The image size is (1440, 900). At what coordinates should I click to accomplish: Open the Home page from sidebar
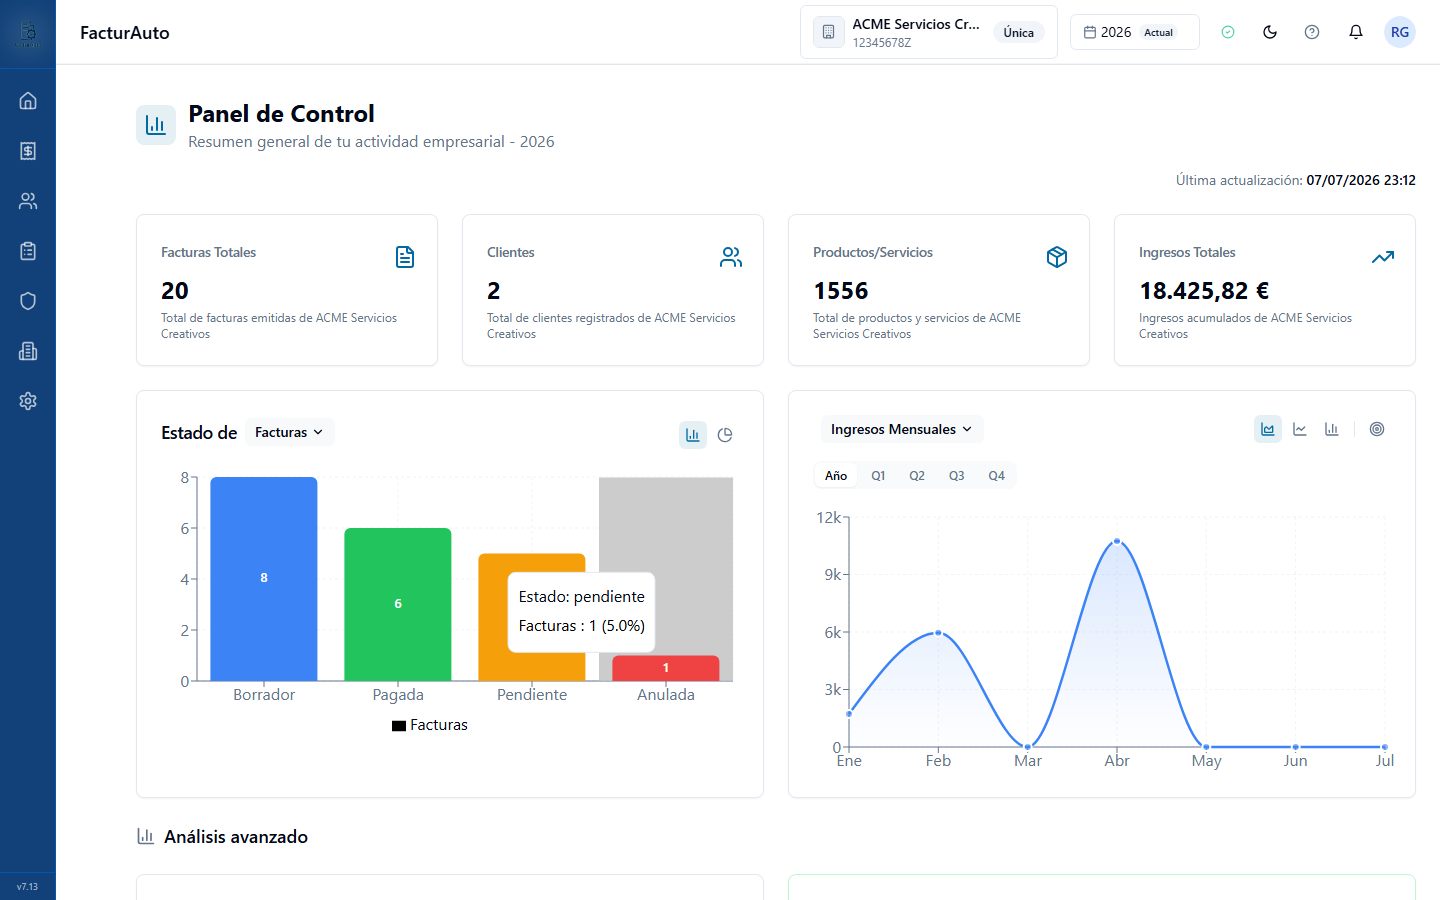coord(28,101)
